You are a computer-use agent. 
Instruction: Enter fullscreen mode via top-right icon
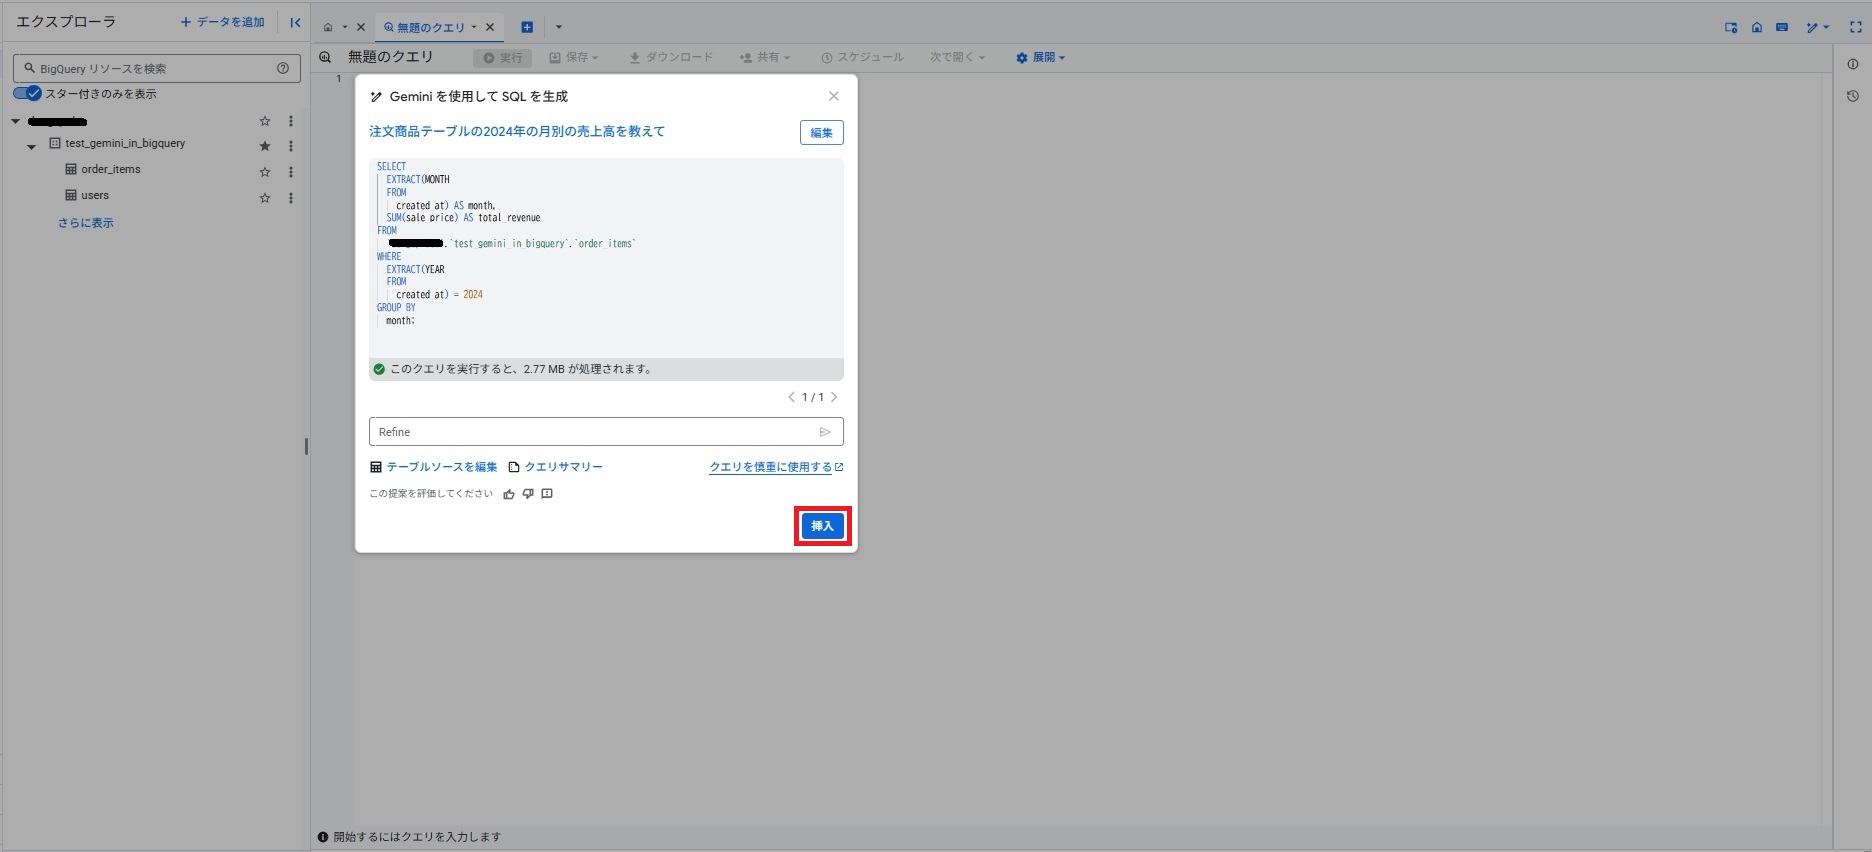pyautogui.click(x=1856, y=27)
